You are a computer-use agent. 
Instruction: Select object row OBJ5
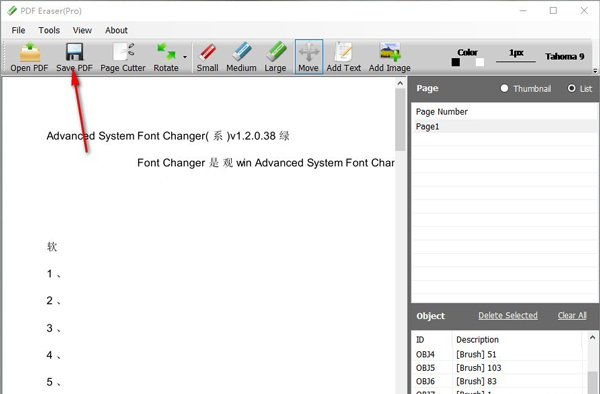(x=499, y=368)
